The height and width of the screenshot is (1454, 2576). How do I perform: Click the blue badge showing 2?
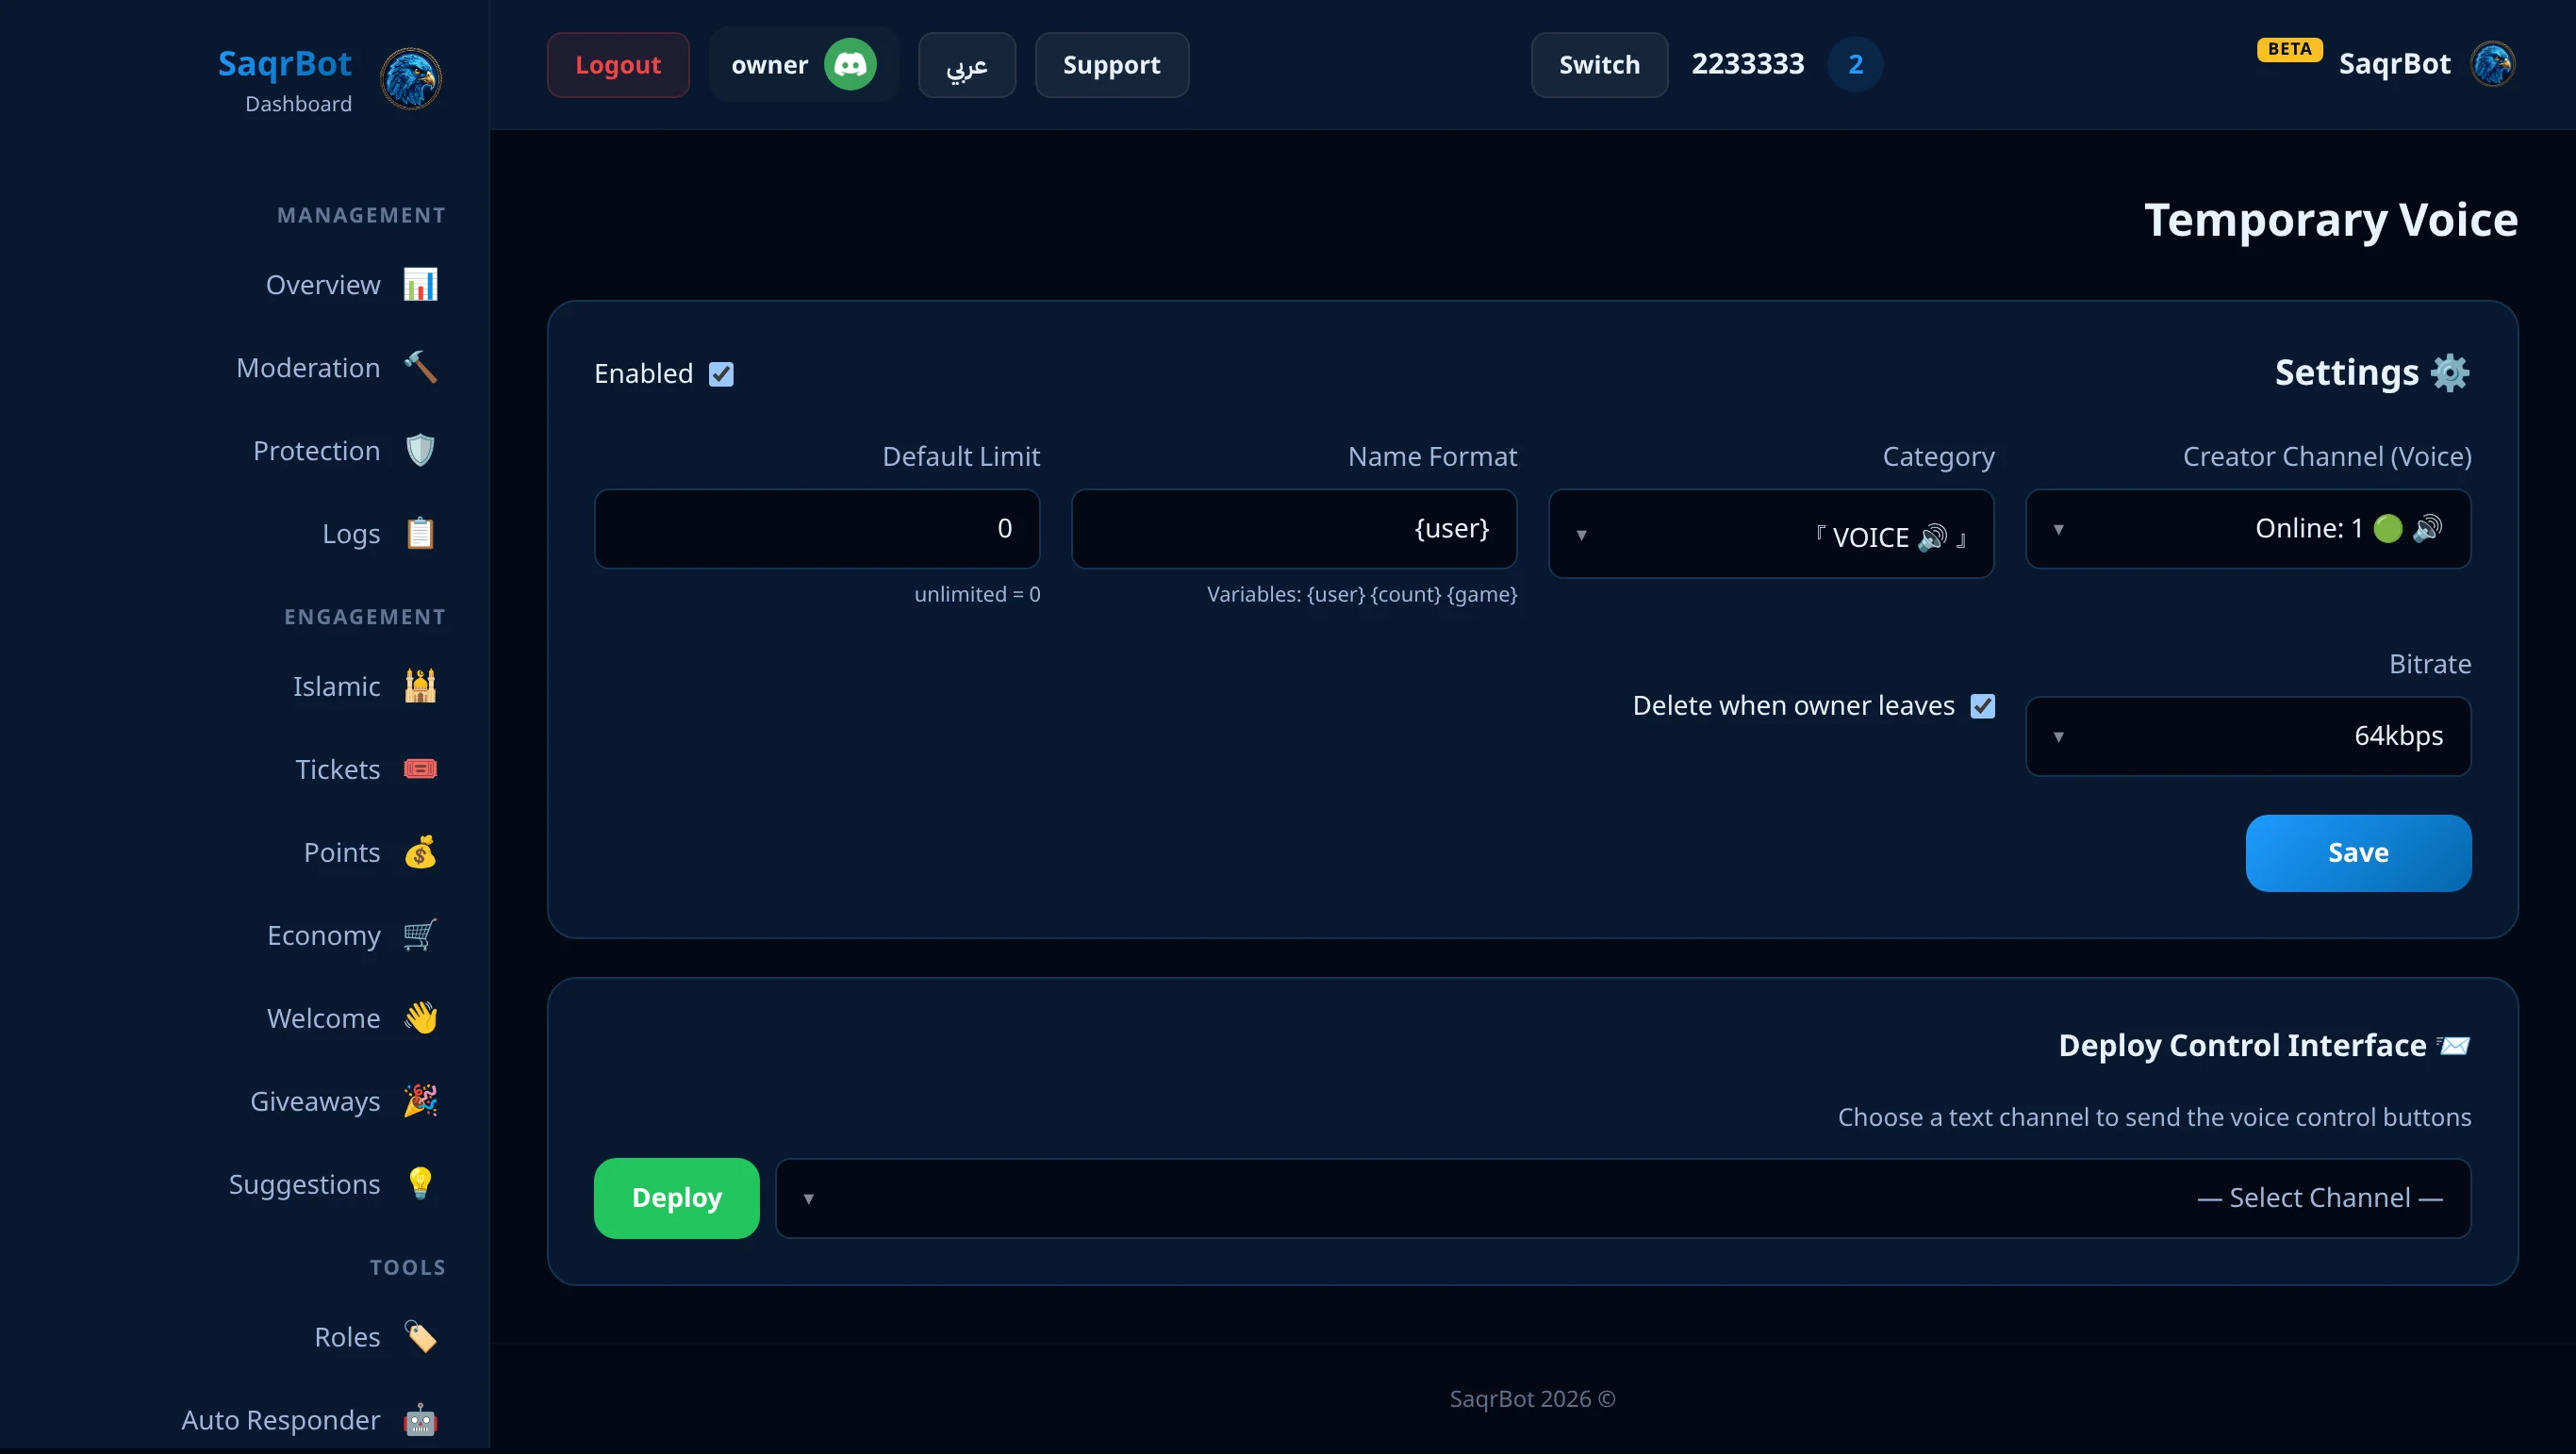[1855, 64]
